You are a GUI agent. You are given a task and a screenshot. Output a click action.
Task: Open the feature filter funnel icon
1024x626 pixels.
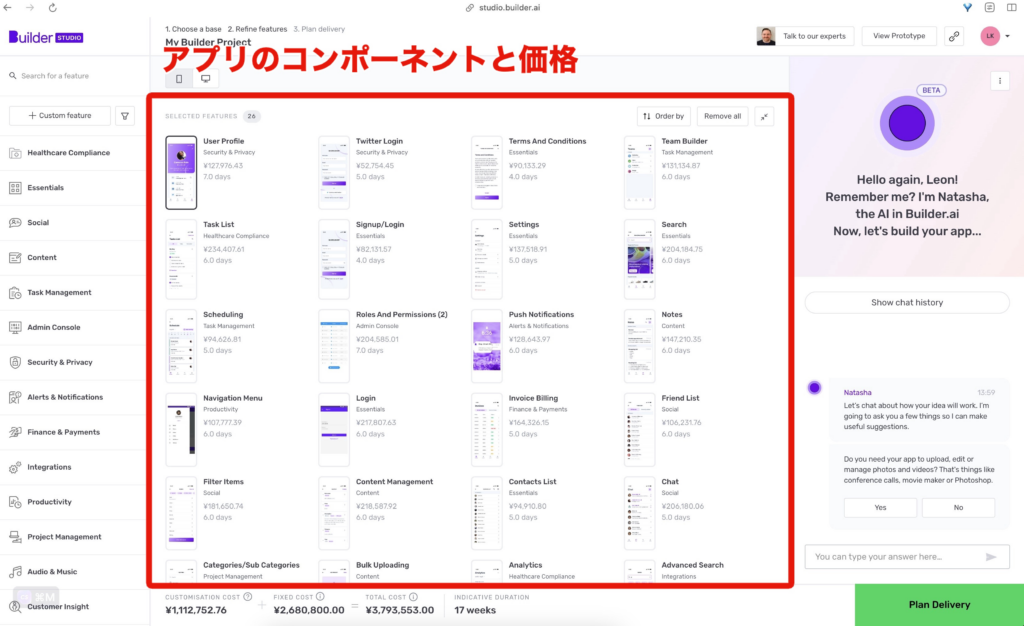click(x=125, y=116)
